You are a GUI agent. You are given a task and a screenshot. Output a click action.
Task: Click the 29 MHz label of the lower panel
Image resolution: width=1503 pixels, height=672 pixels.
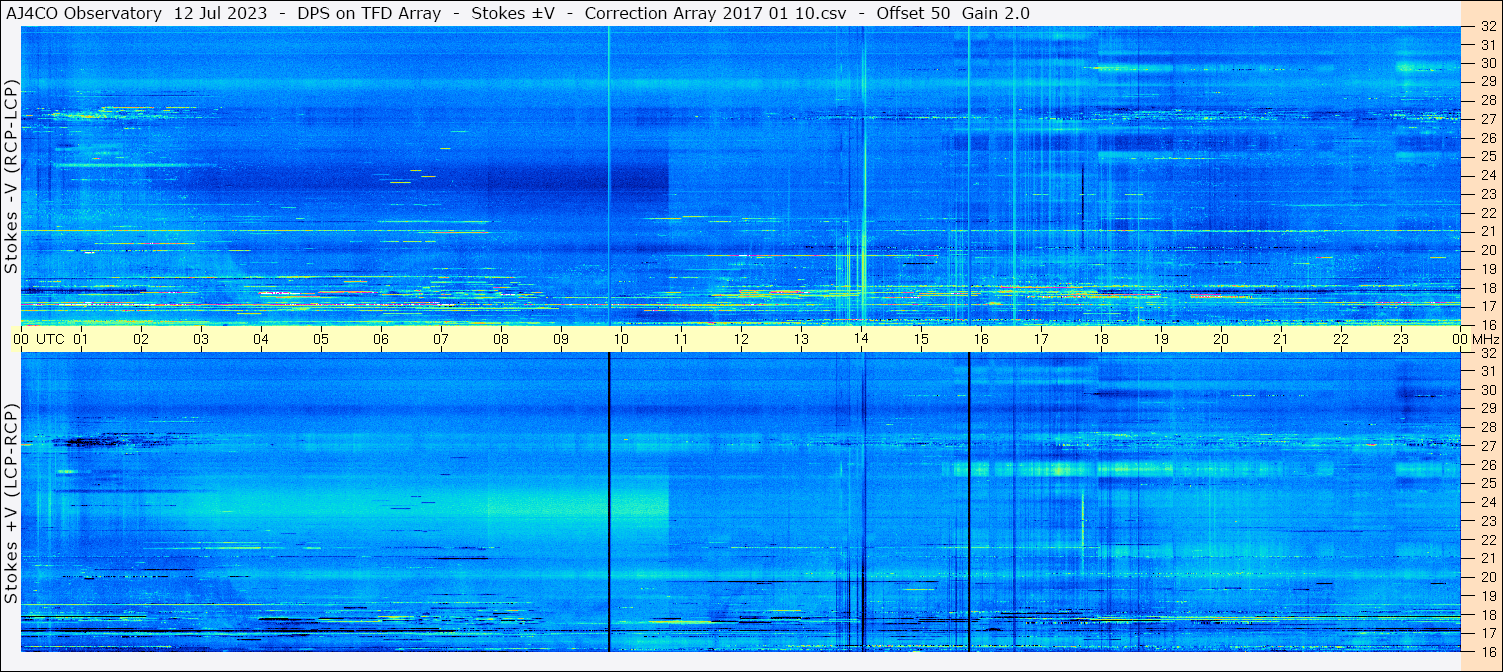(x=1488, y=409)
